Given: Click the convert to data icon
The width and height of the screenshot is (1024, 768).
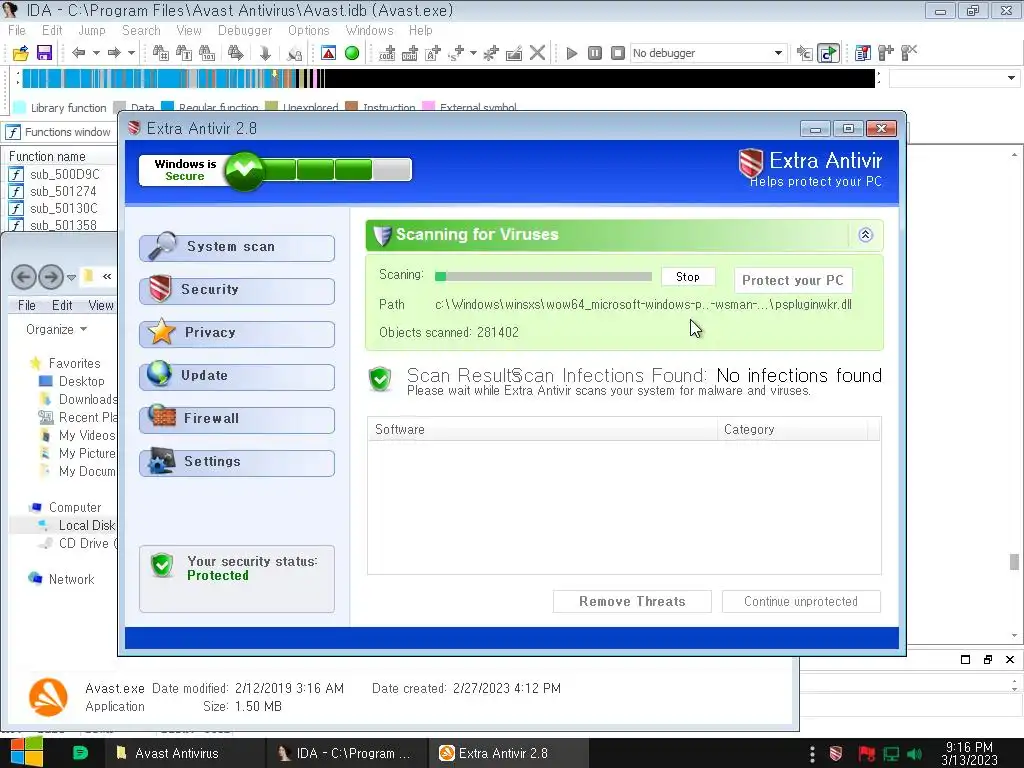Looking at the screenshot, I should [410, 53].
